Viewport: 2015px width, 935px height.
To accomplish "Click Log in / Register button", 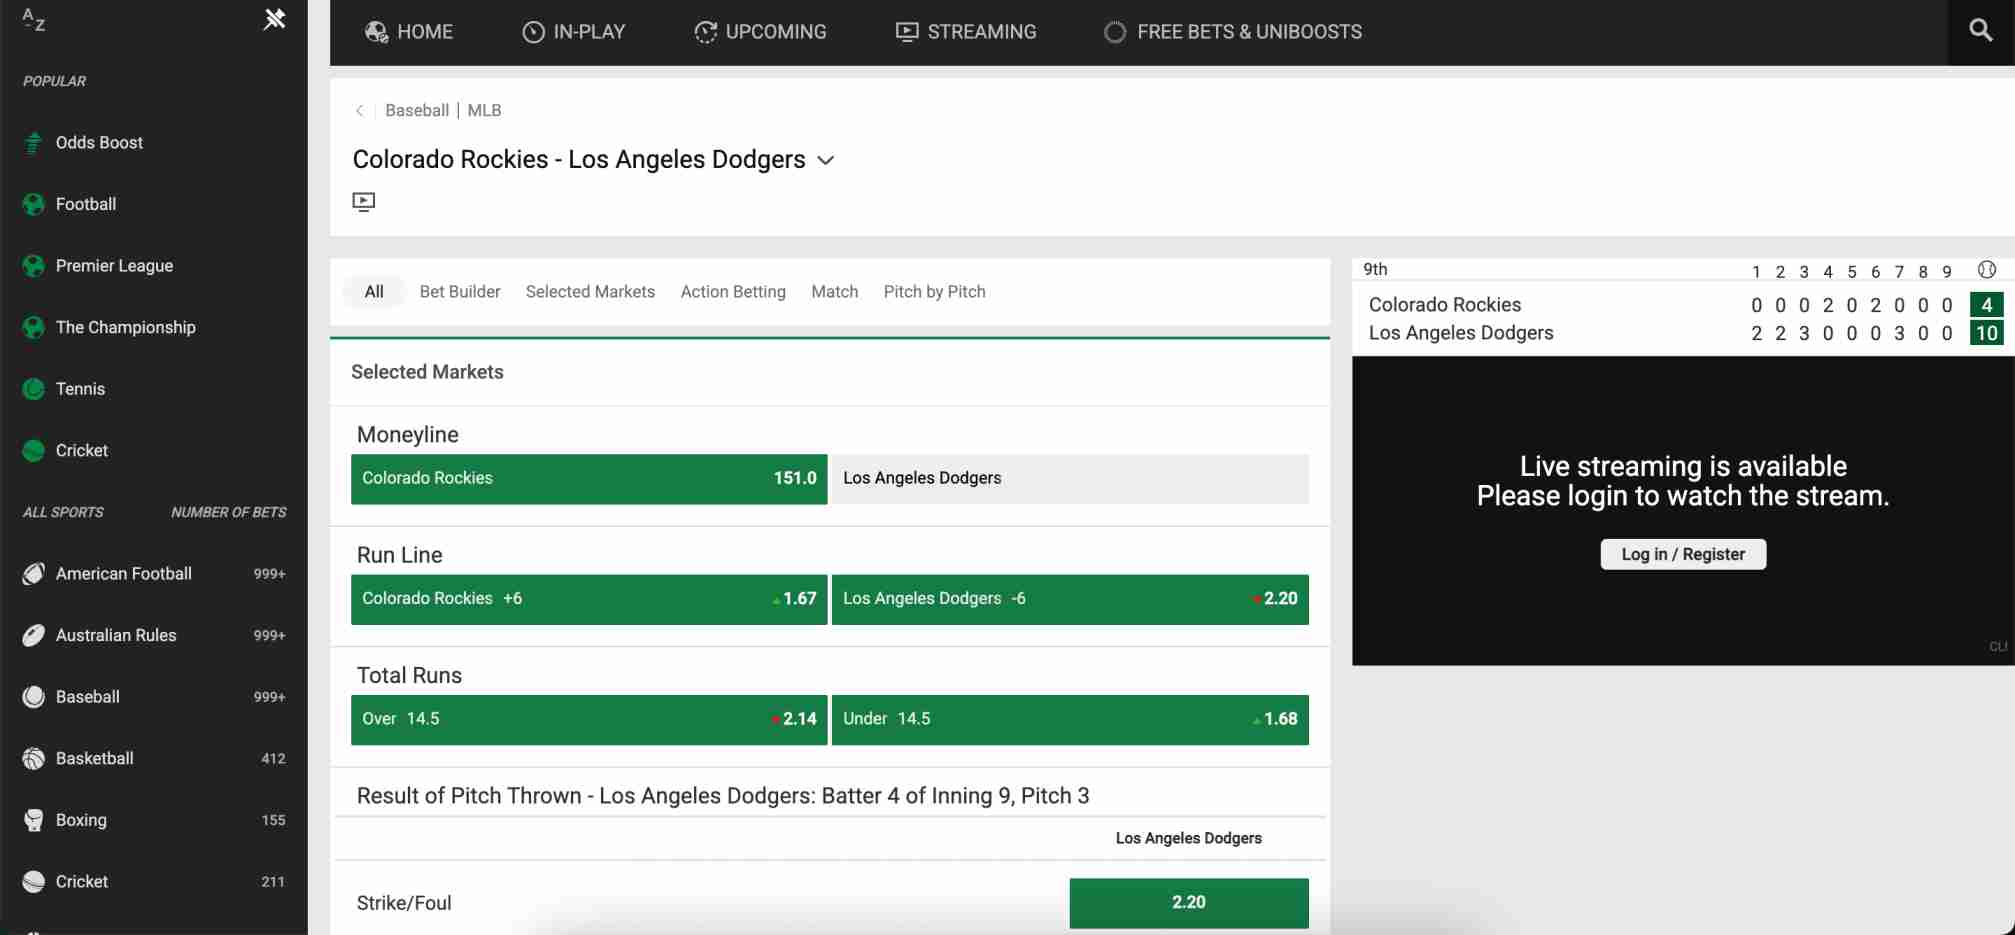I will 1683,554.
